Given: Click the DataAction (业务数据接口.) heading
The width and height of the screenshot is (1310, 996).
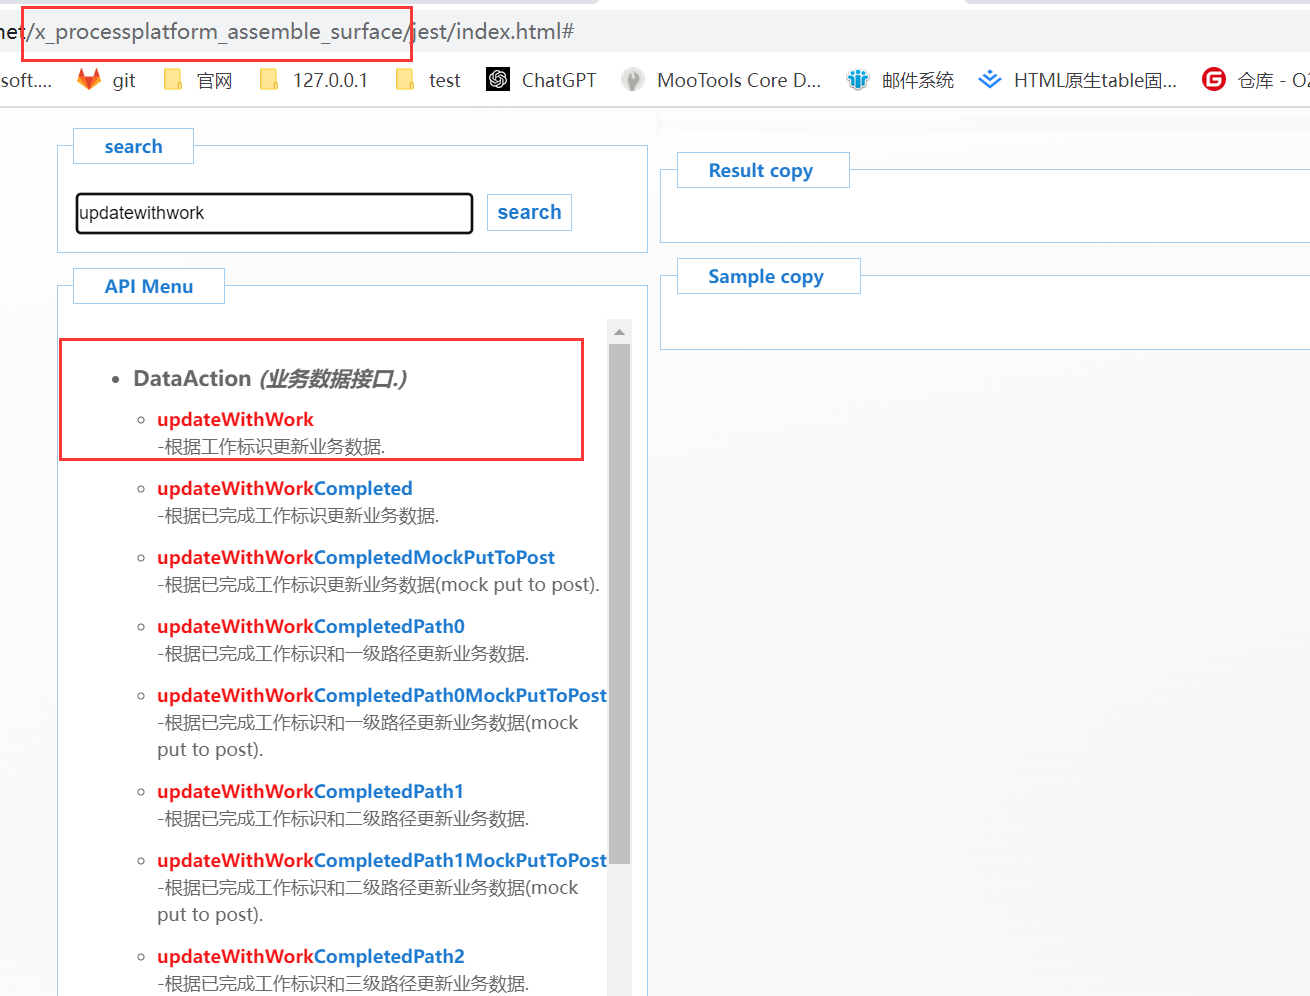Looking at the screenshot, I should click(x=270, y=378).
